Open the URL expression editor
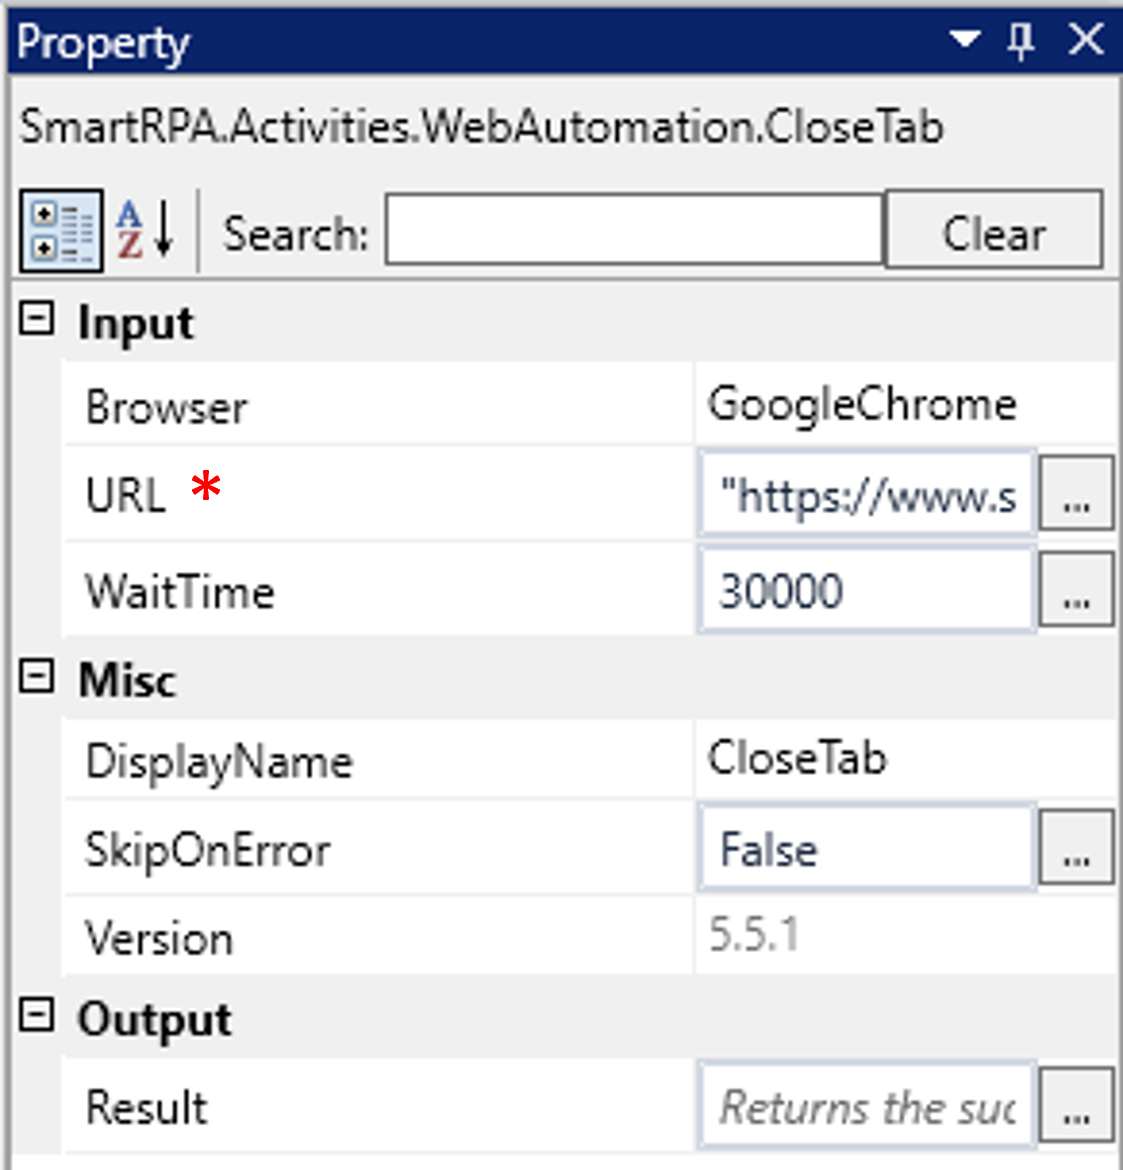This screenshot has width=1123, height=1170. click(x=1075, y=492)
